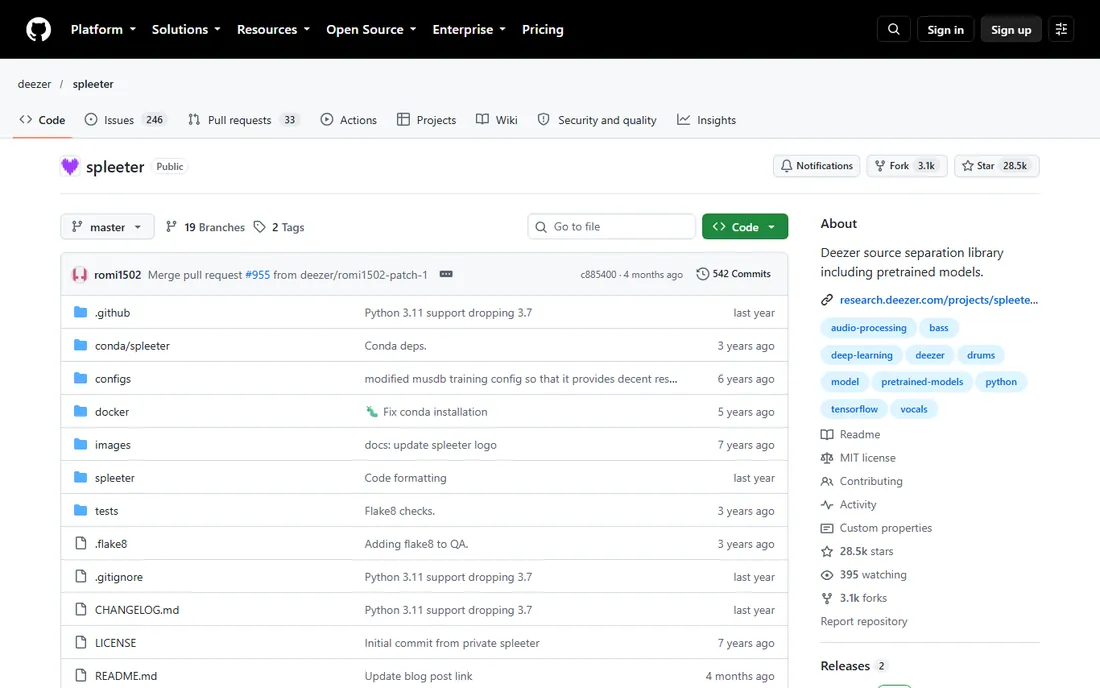Click the link icon beside research.deezer.com
The height and width of the screenshot is (688, 1100).
click(x=827, y=300)
